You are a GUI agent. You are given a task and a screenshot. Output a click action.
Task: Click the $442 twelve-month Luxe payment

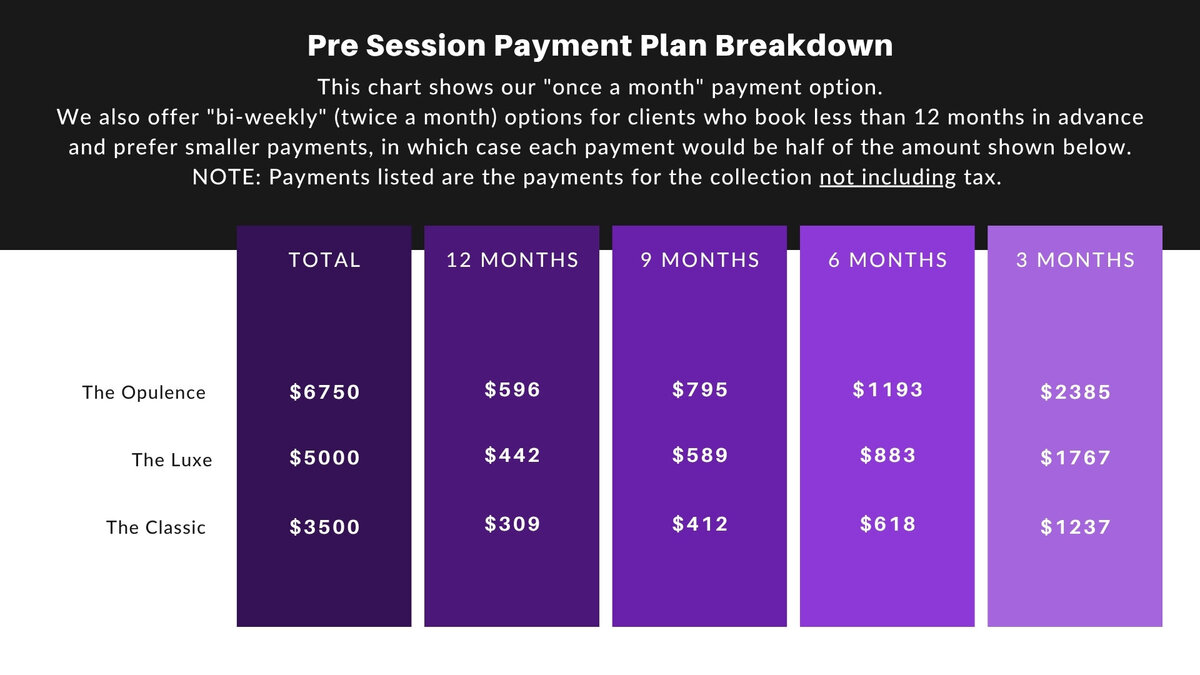(513, 455)
